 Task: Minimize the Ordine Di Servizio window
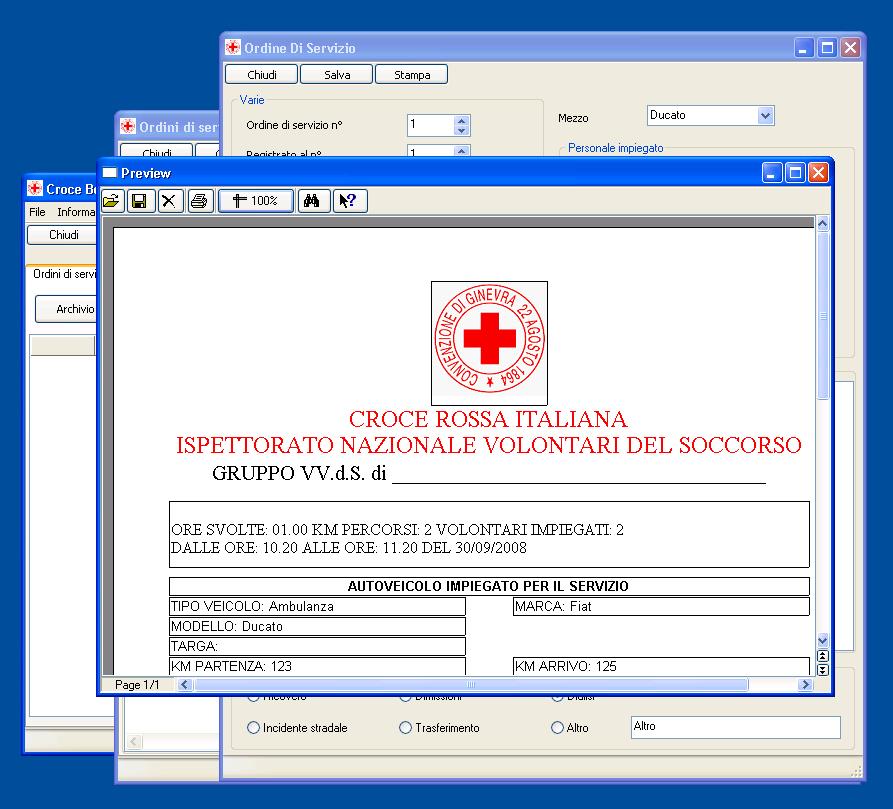pyautogui.click(x=804, y=48)
